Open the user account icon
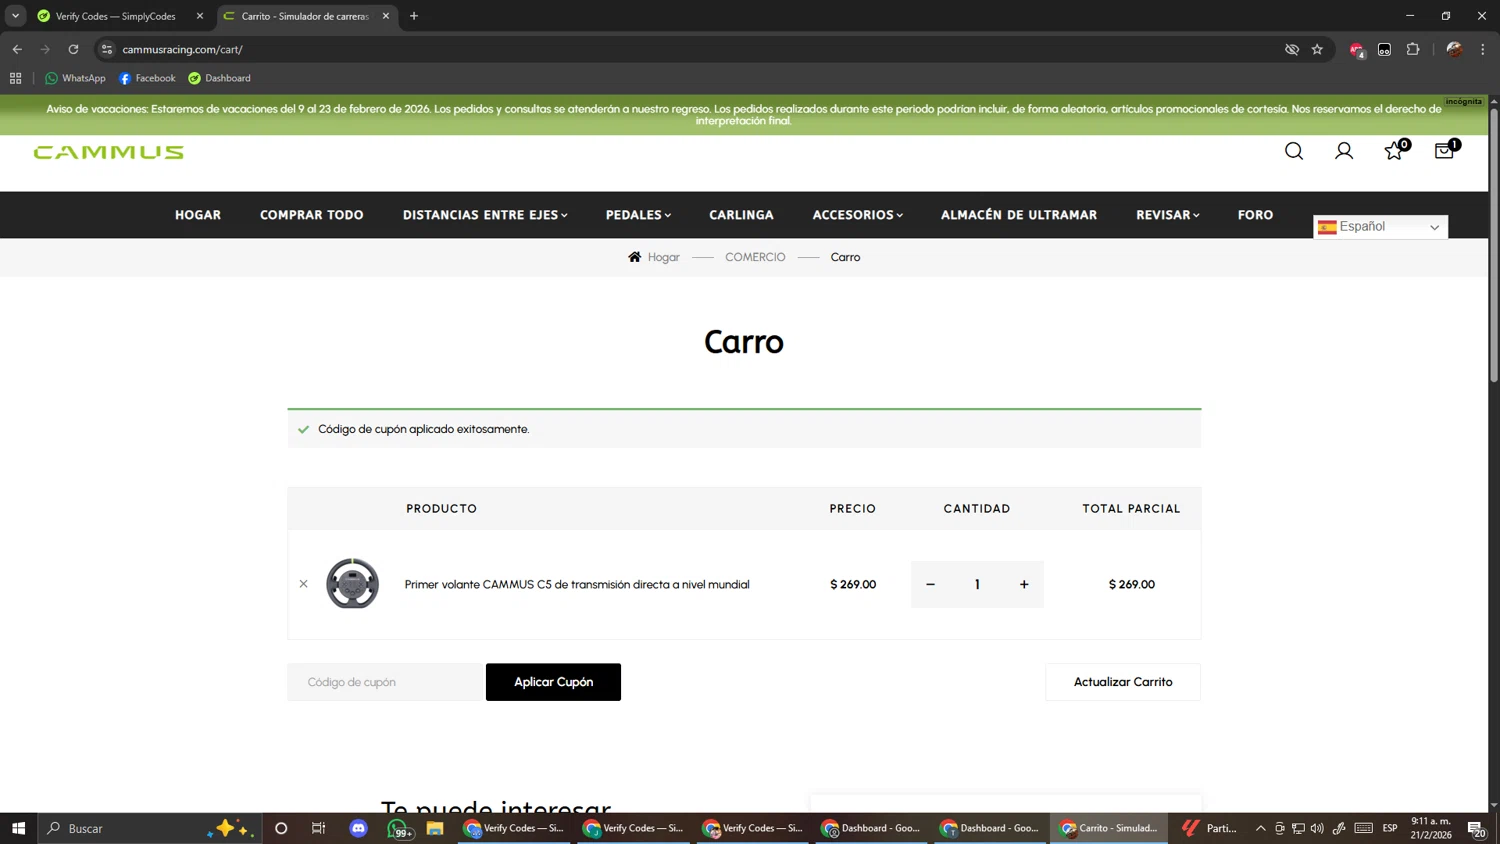Viewport: 1500px width, 844px height. (1344, 151)
